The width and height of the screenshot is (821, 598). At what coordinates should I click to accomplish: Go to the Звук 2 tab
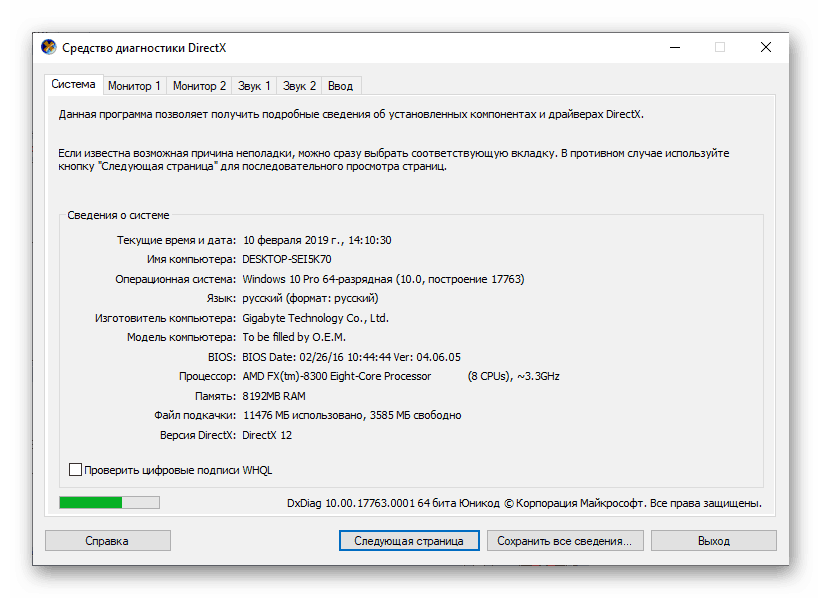(x=299, y=86)
